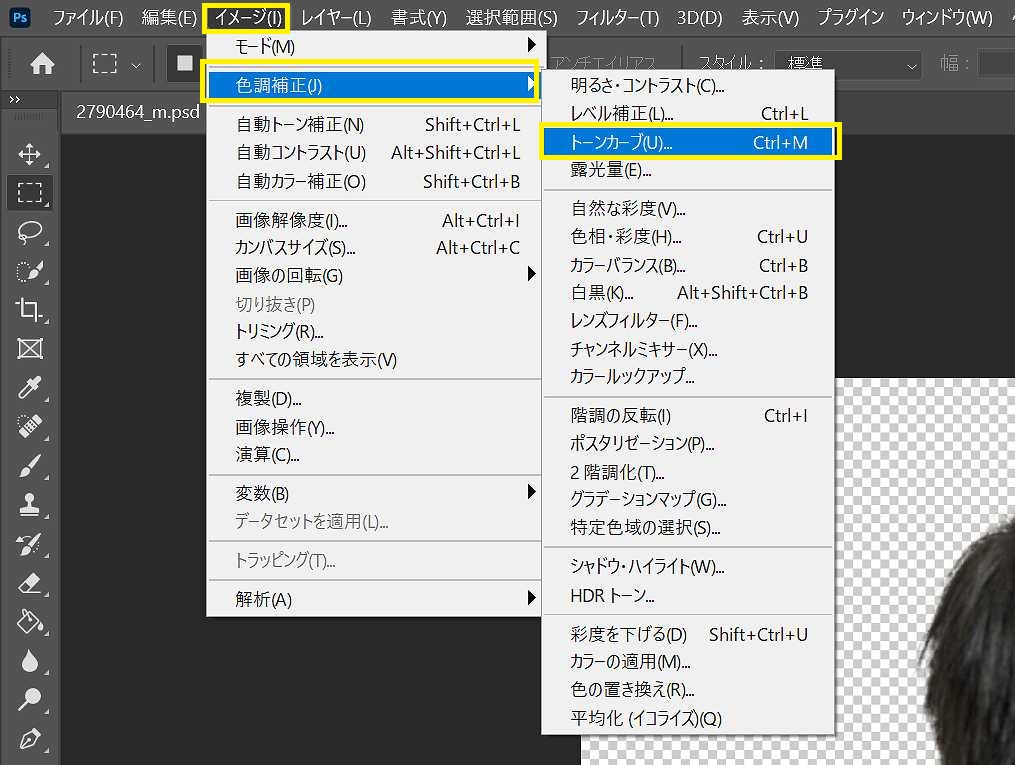Image resolution: width=1015 pixels, height=765 pixels.
Task: Select the Brush tool
Action: 30,466
